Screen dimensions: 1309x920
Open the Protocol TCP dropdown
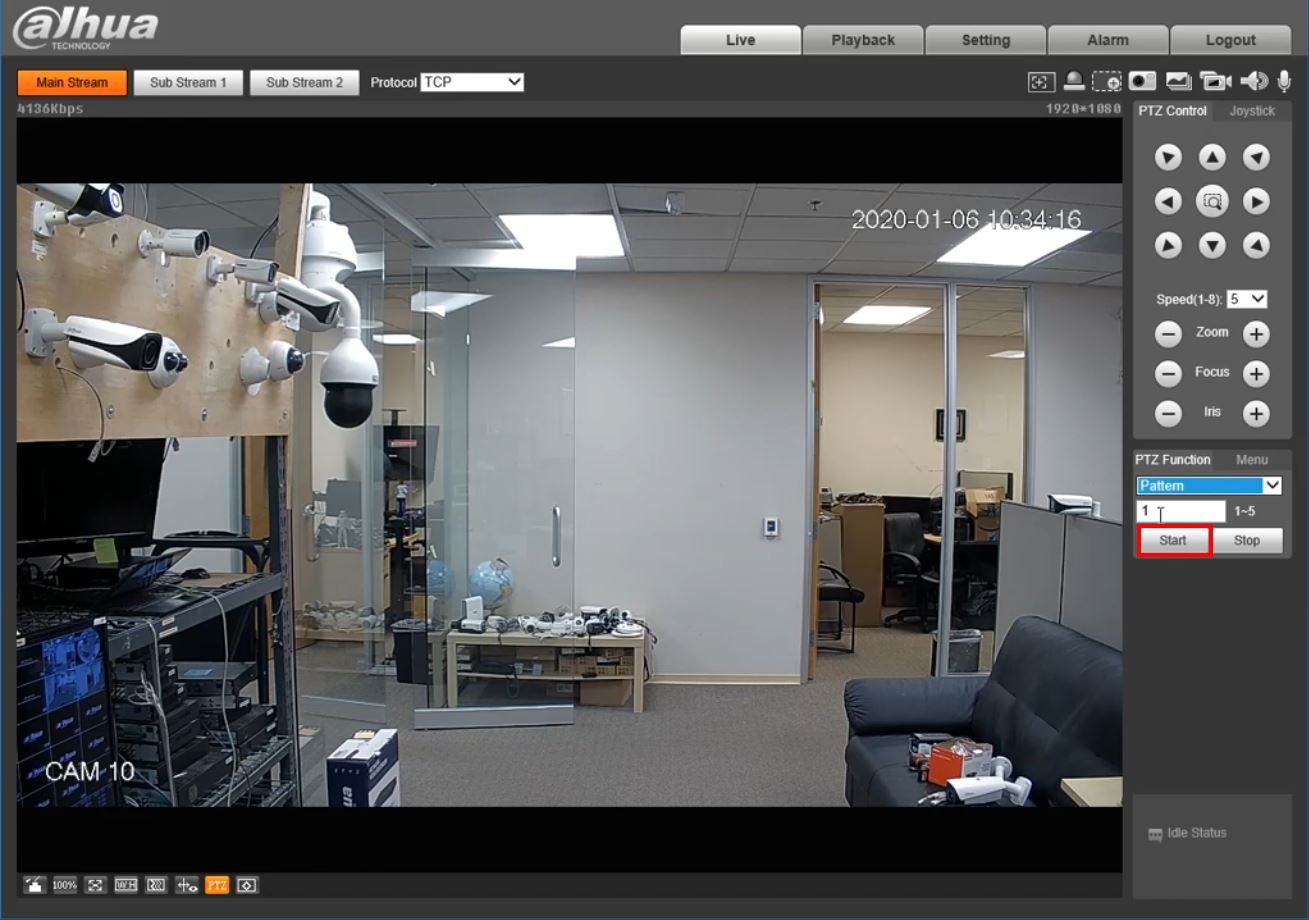pyautogui.click(x=472, y=82)
